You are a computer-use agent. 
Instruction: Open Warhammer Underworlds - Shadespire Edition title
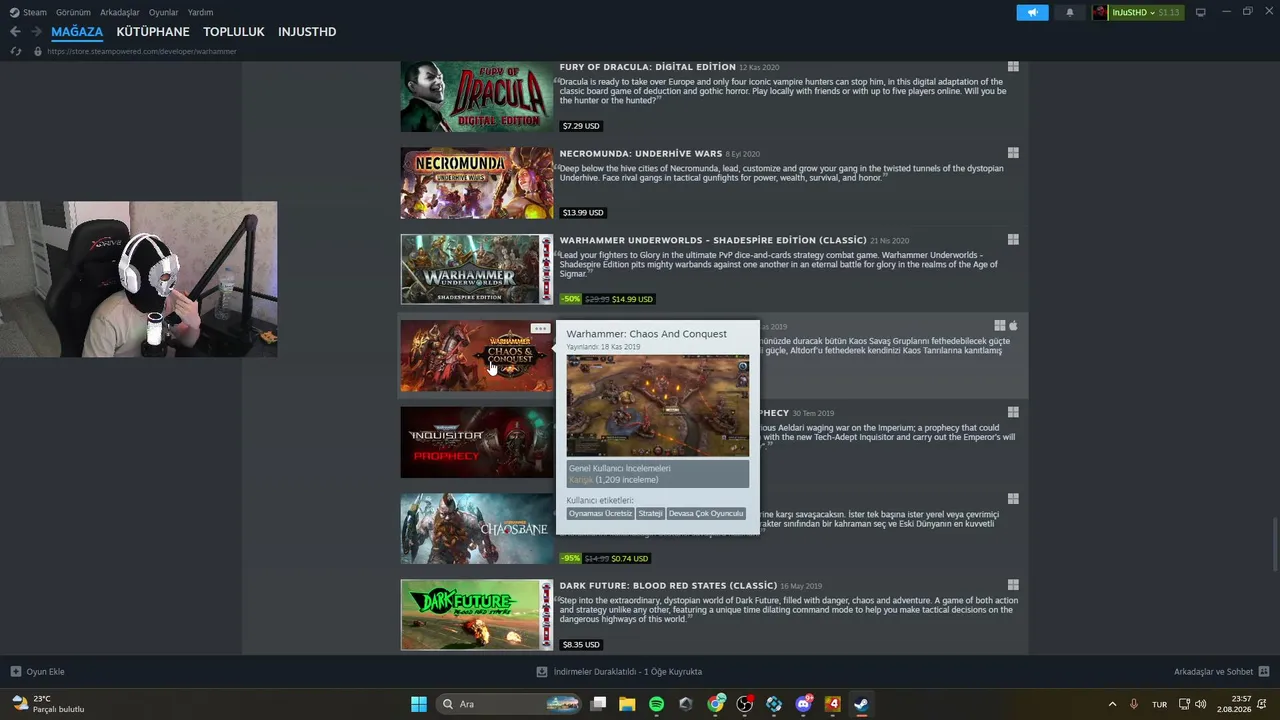pyautogui.click(x=713, y=240)
